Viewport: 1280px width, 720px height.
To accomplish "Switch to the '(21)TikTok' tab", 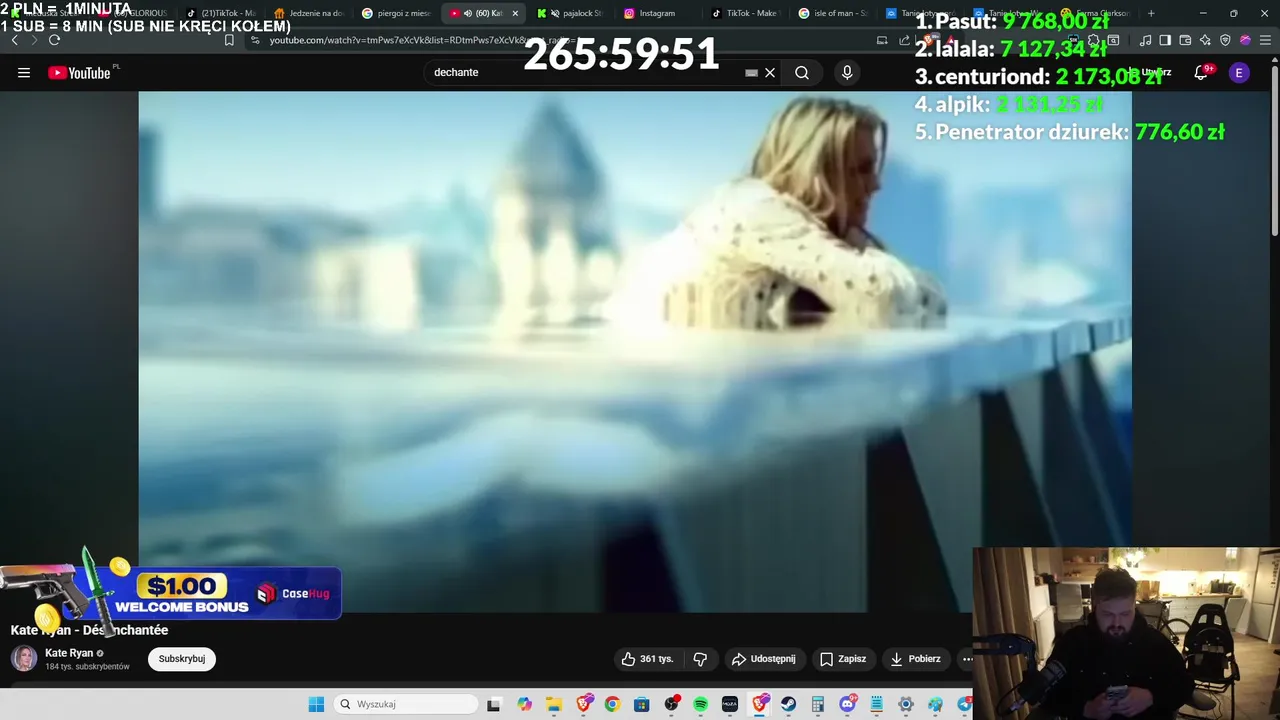I will 222,13.
